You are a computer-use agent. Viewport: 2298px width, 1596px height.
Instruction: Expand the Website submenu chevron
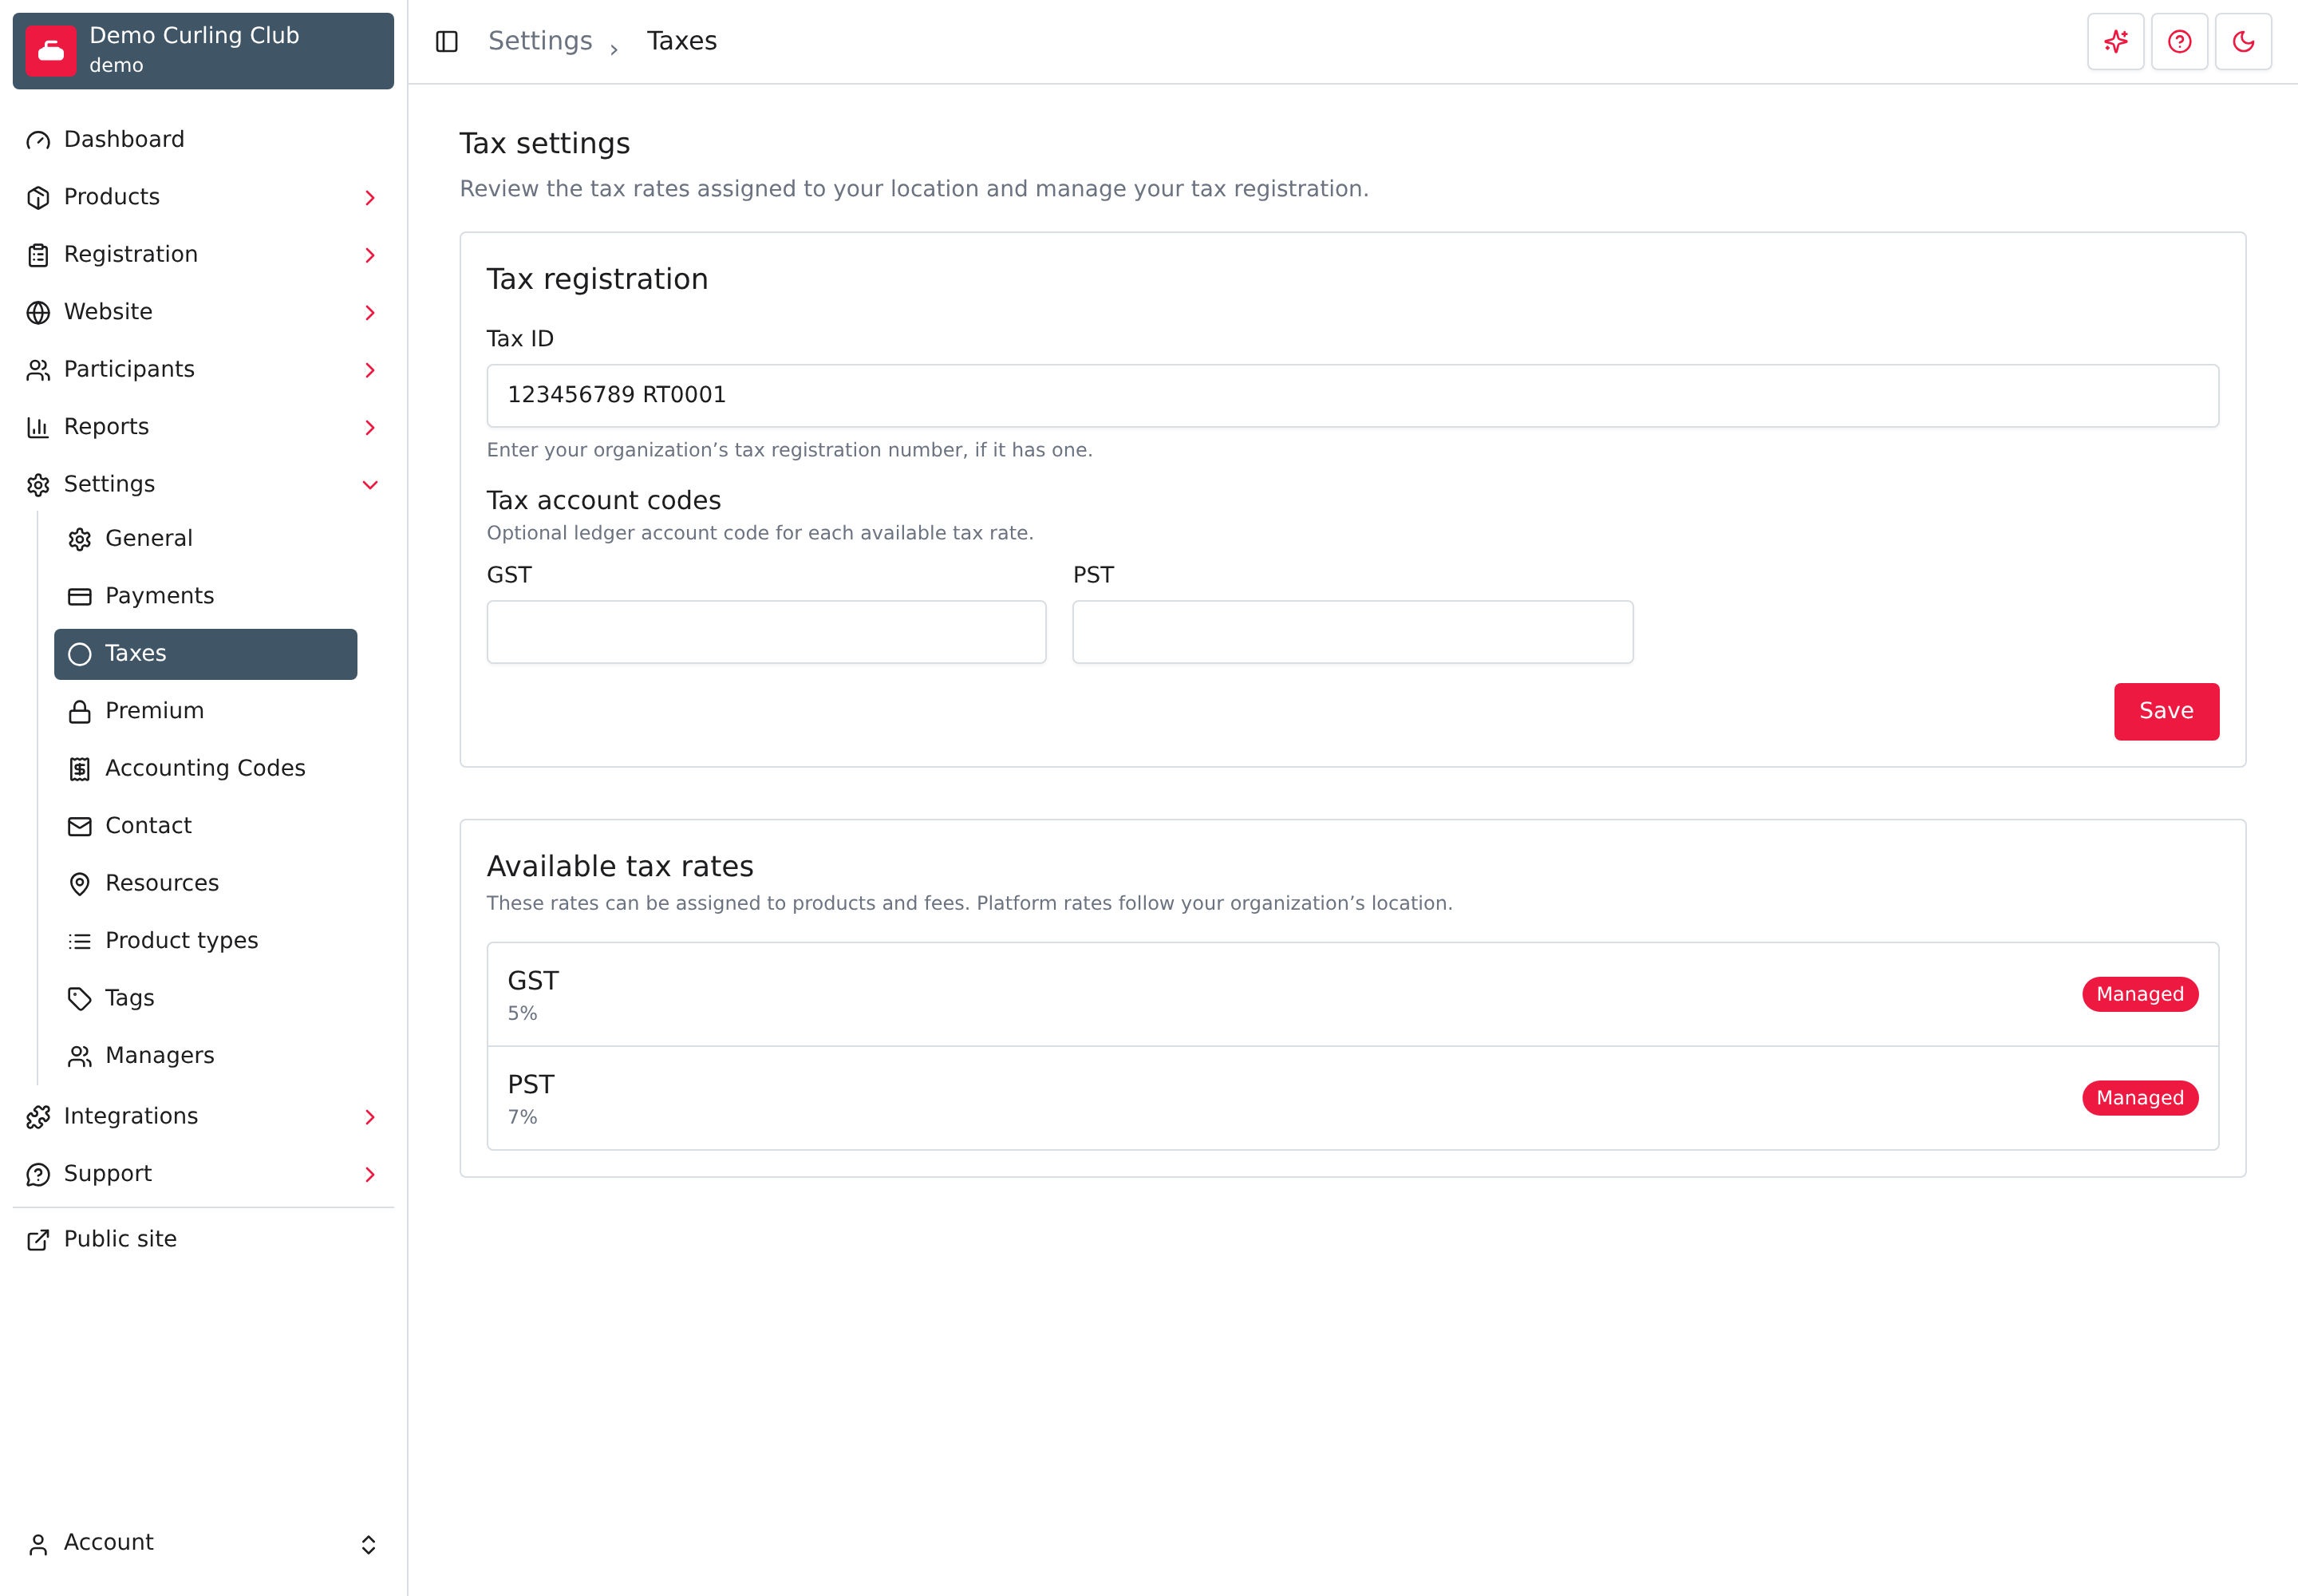point(370,313)
